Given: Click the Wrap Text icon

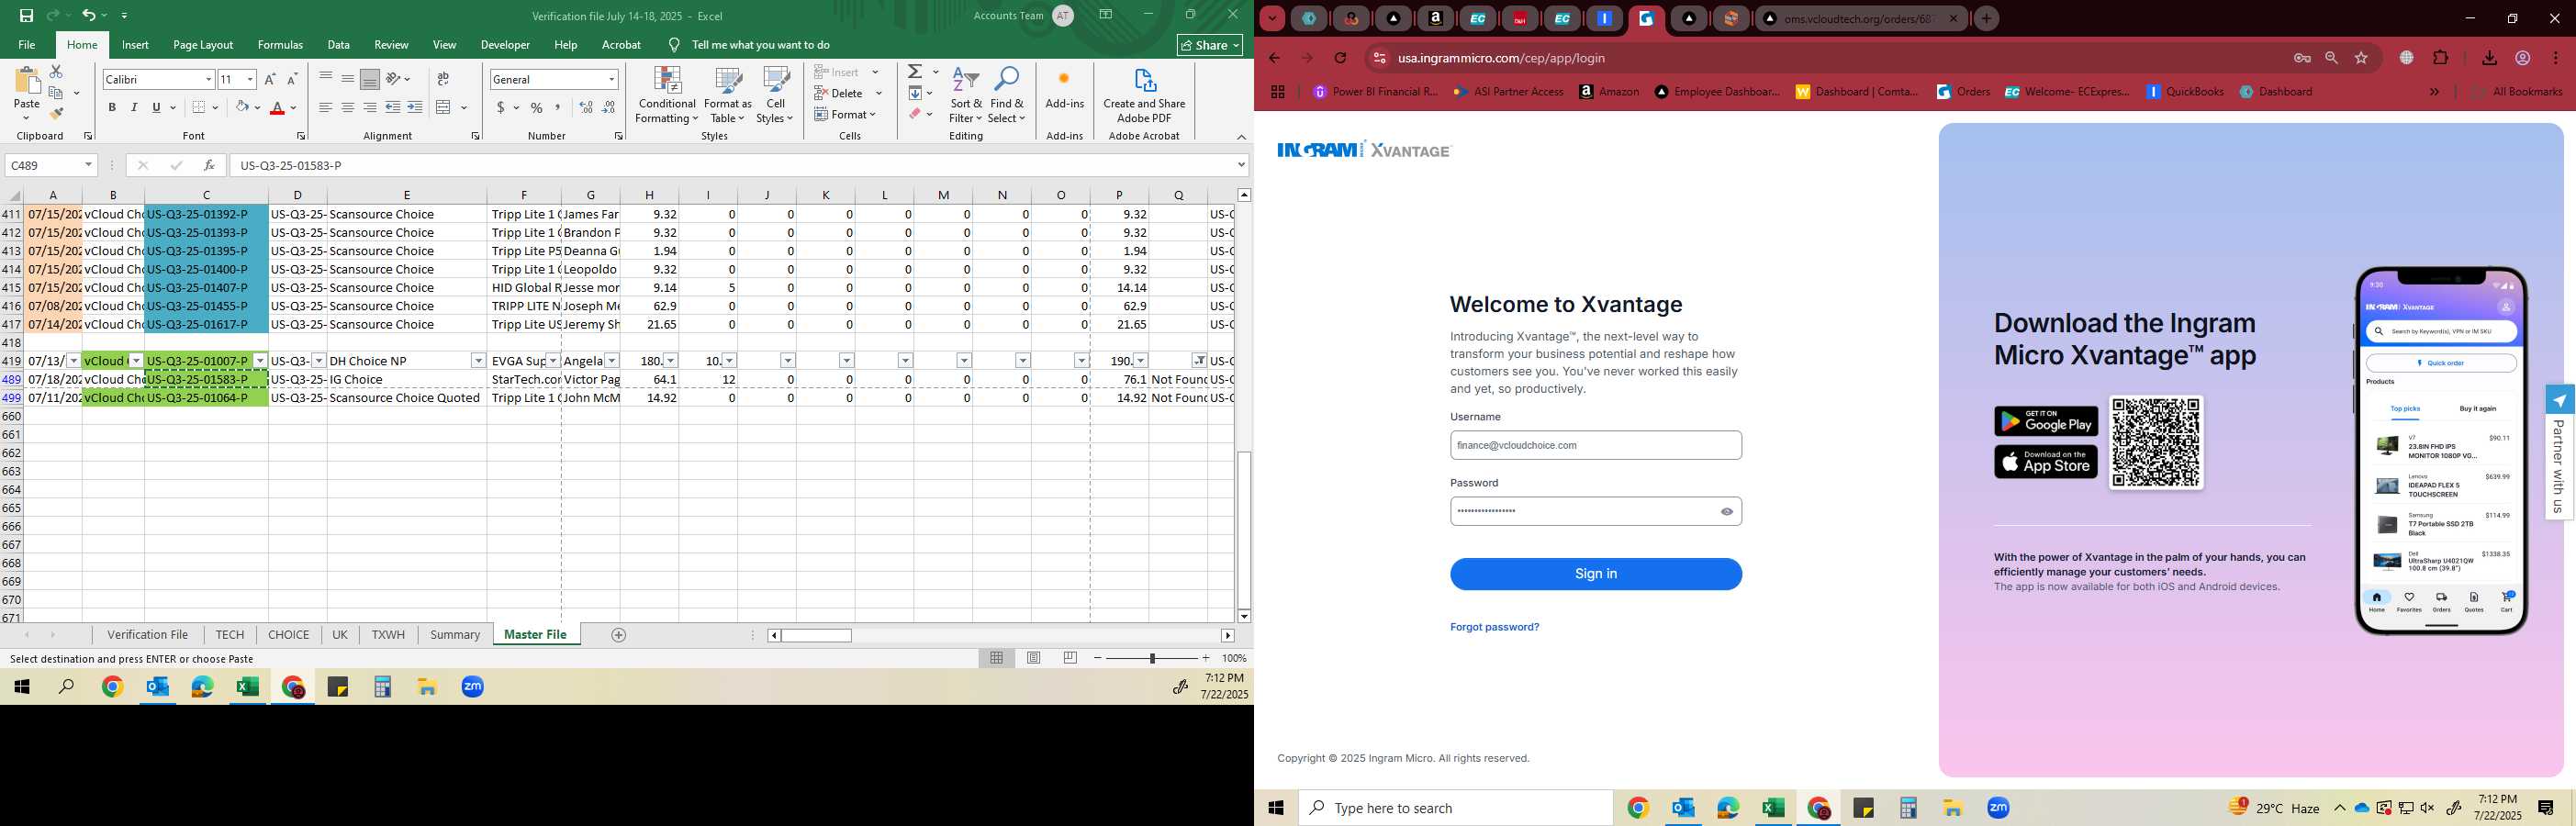Looking at the screenshot, I should (443, 79).
